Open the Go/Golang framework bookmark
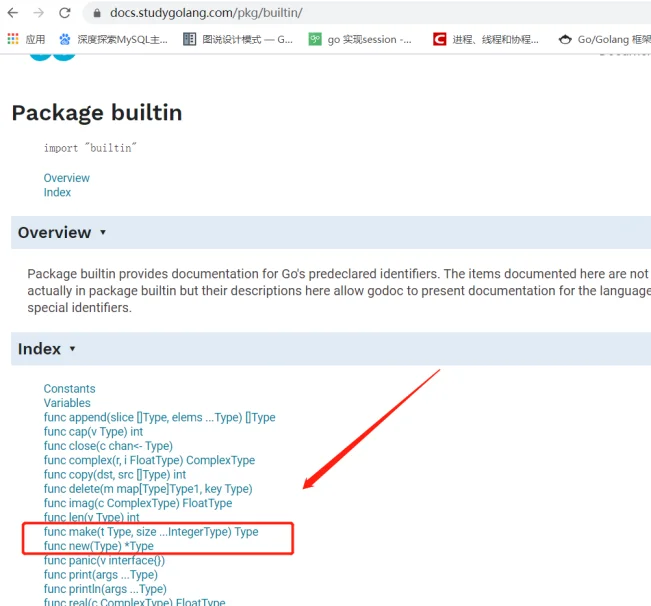The height and width of the screenshot is (606, 651). coord(604,39)
